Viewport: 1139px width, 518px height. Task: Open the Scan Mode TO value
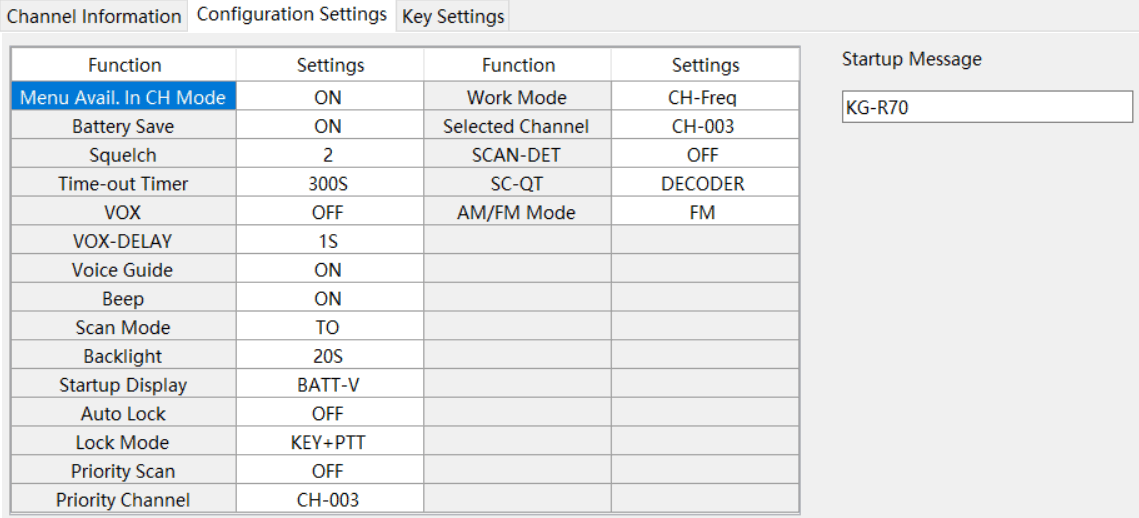(329, 327)
